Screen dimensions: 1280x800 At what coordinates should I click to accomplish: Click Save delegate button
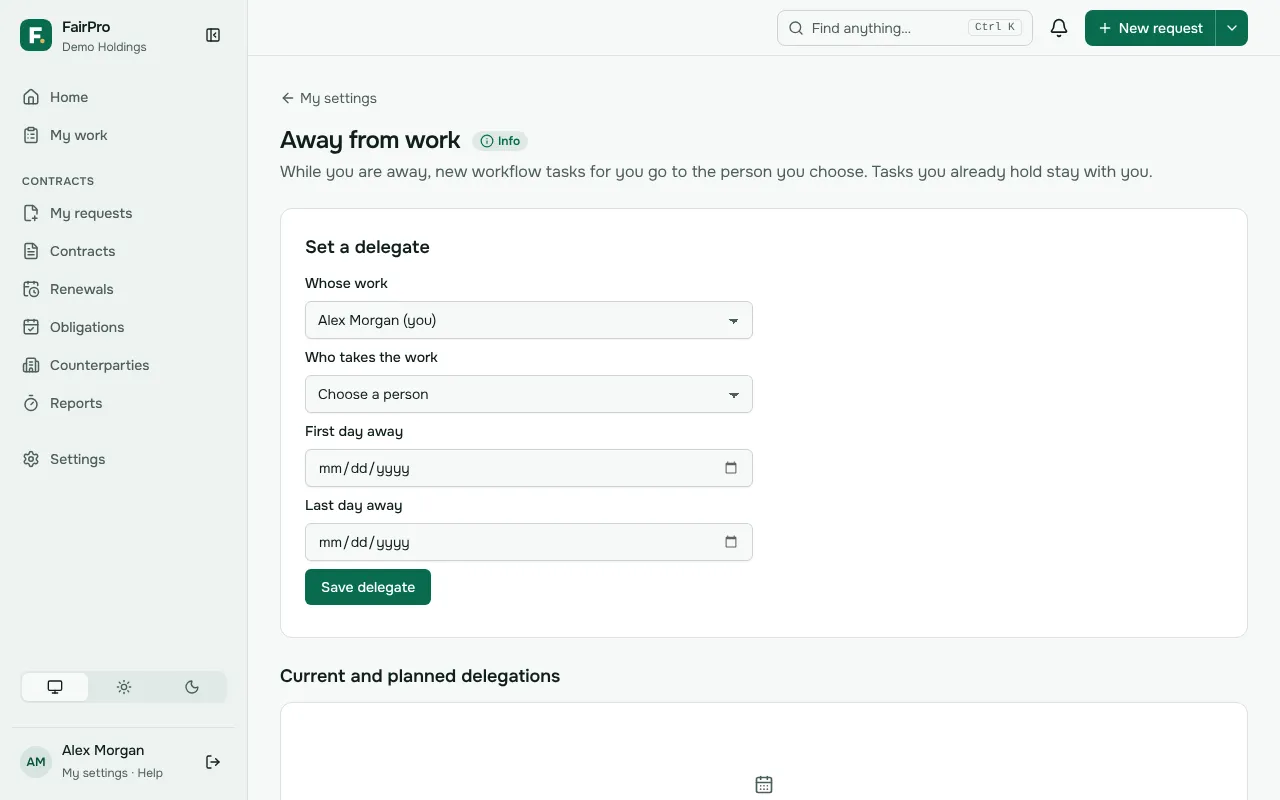click(x=368, y=587)
